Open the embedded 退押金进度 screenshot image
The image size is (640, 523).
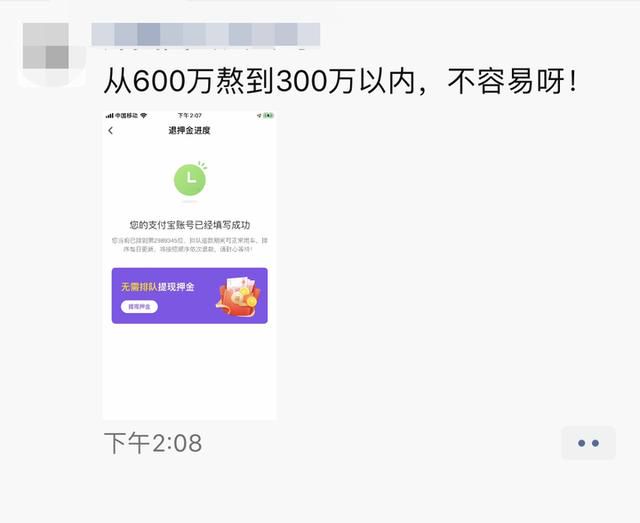pos(189,265)
